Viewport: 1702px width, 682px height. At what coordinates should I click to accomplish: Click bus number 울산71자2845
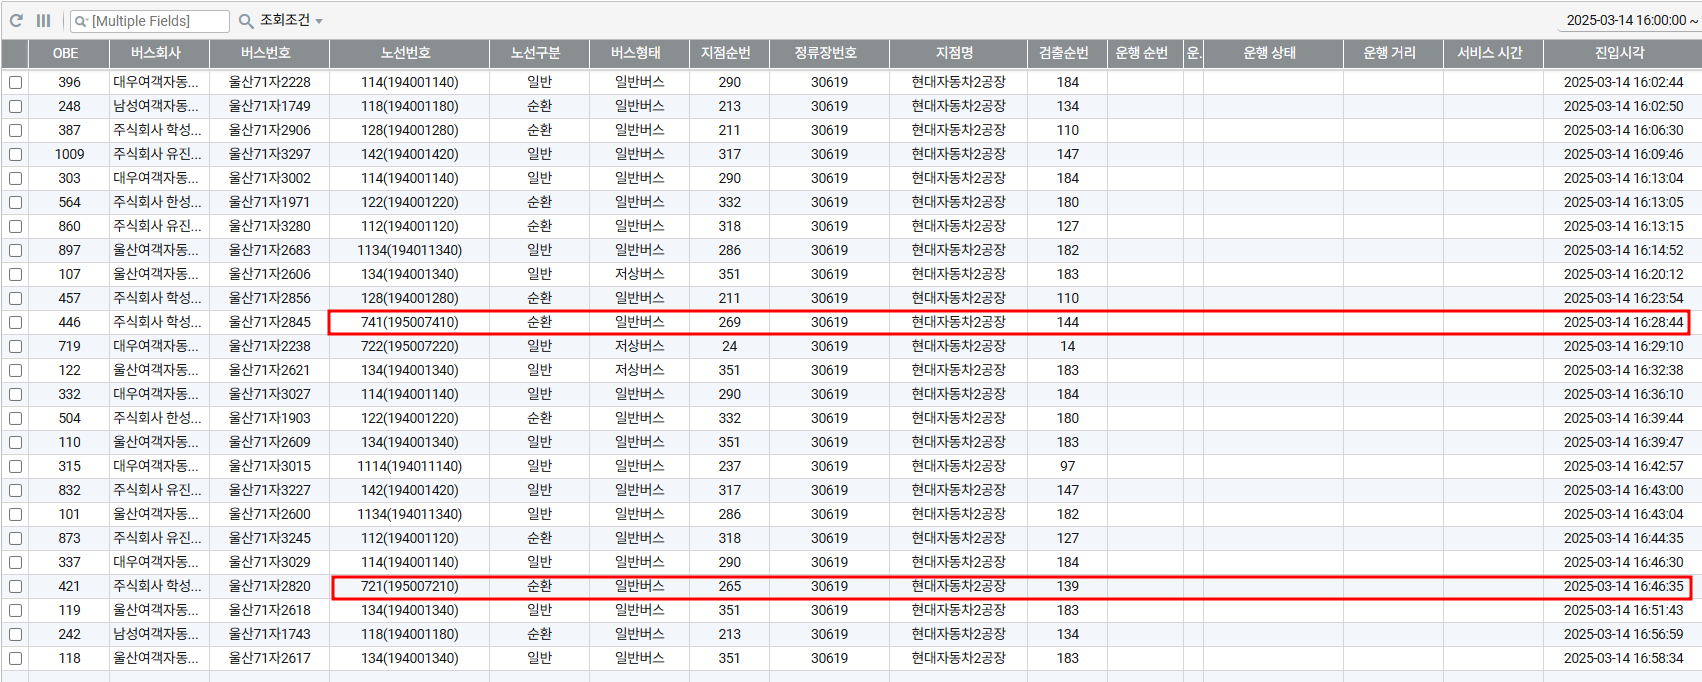270,322
